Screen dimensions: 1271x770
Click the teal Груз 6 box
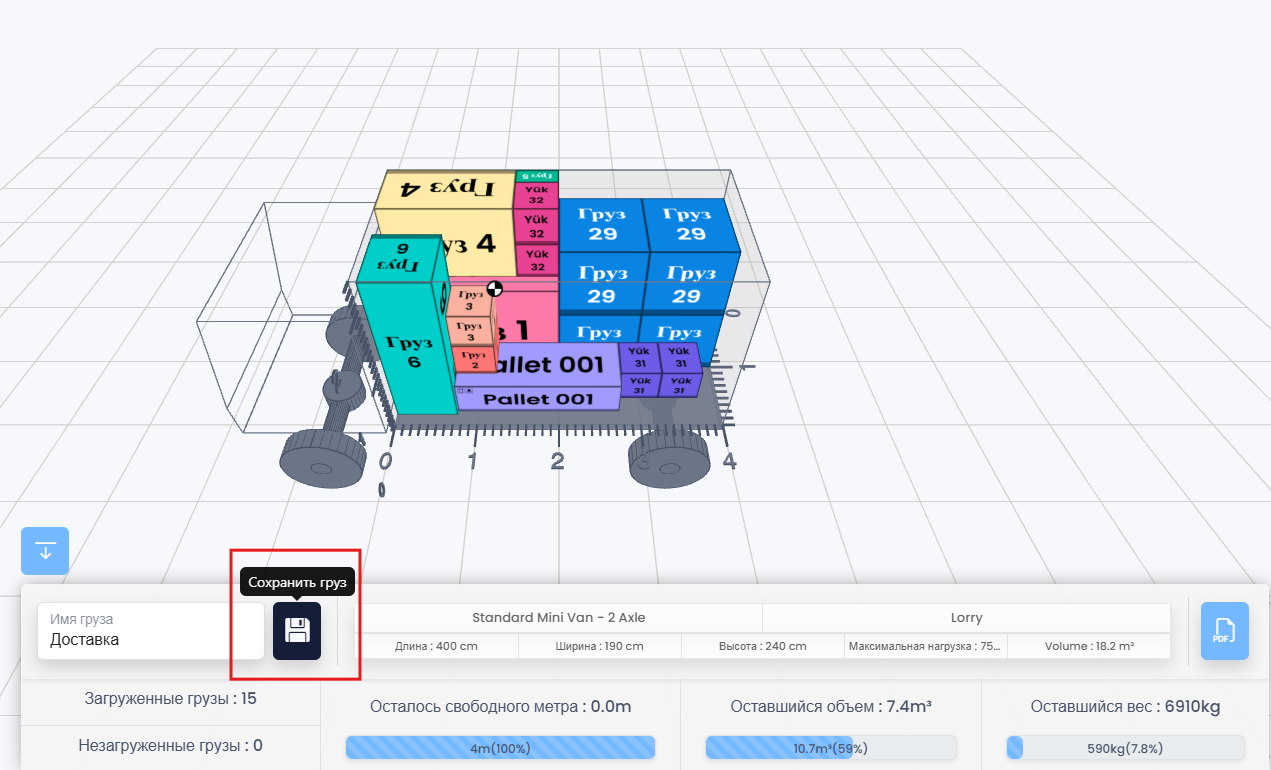point(410,350)
